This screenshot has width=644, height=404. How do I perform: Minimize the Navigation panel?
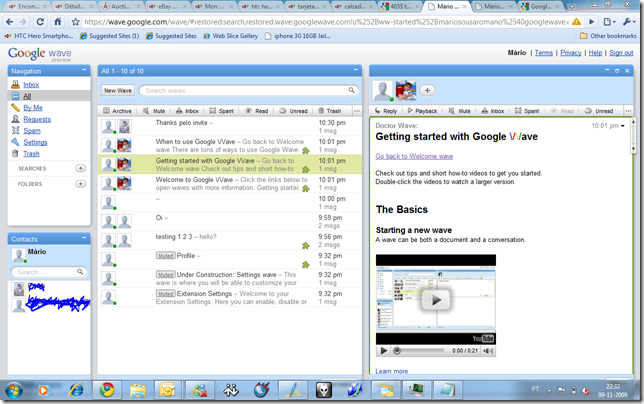[84, 70]
